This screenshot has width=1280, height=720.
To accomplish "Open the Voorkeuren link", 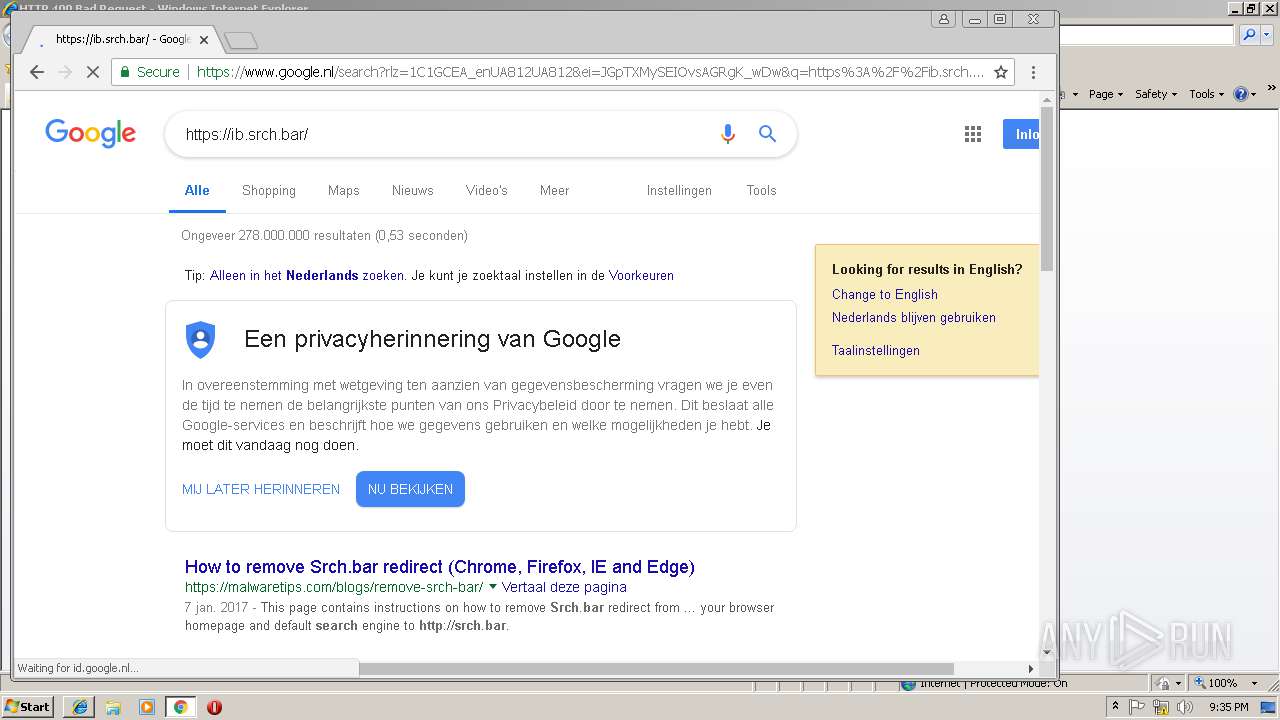I will click(x=641, y=275).
